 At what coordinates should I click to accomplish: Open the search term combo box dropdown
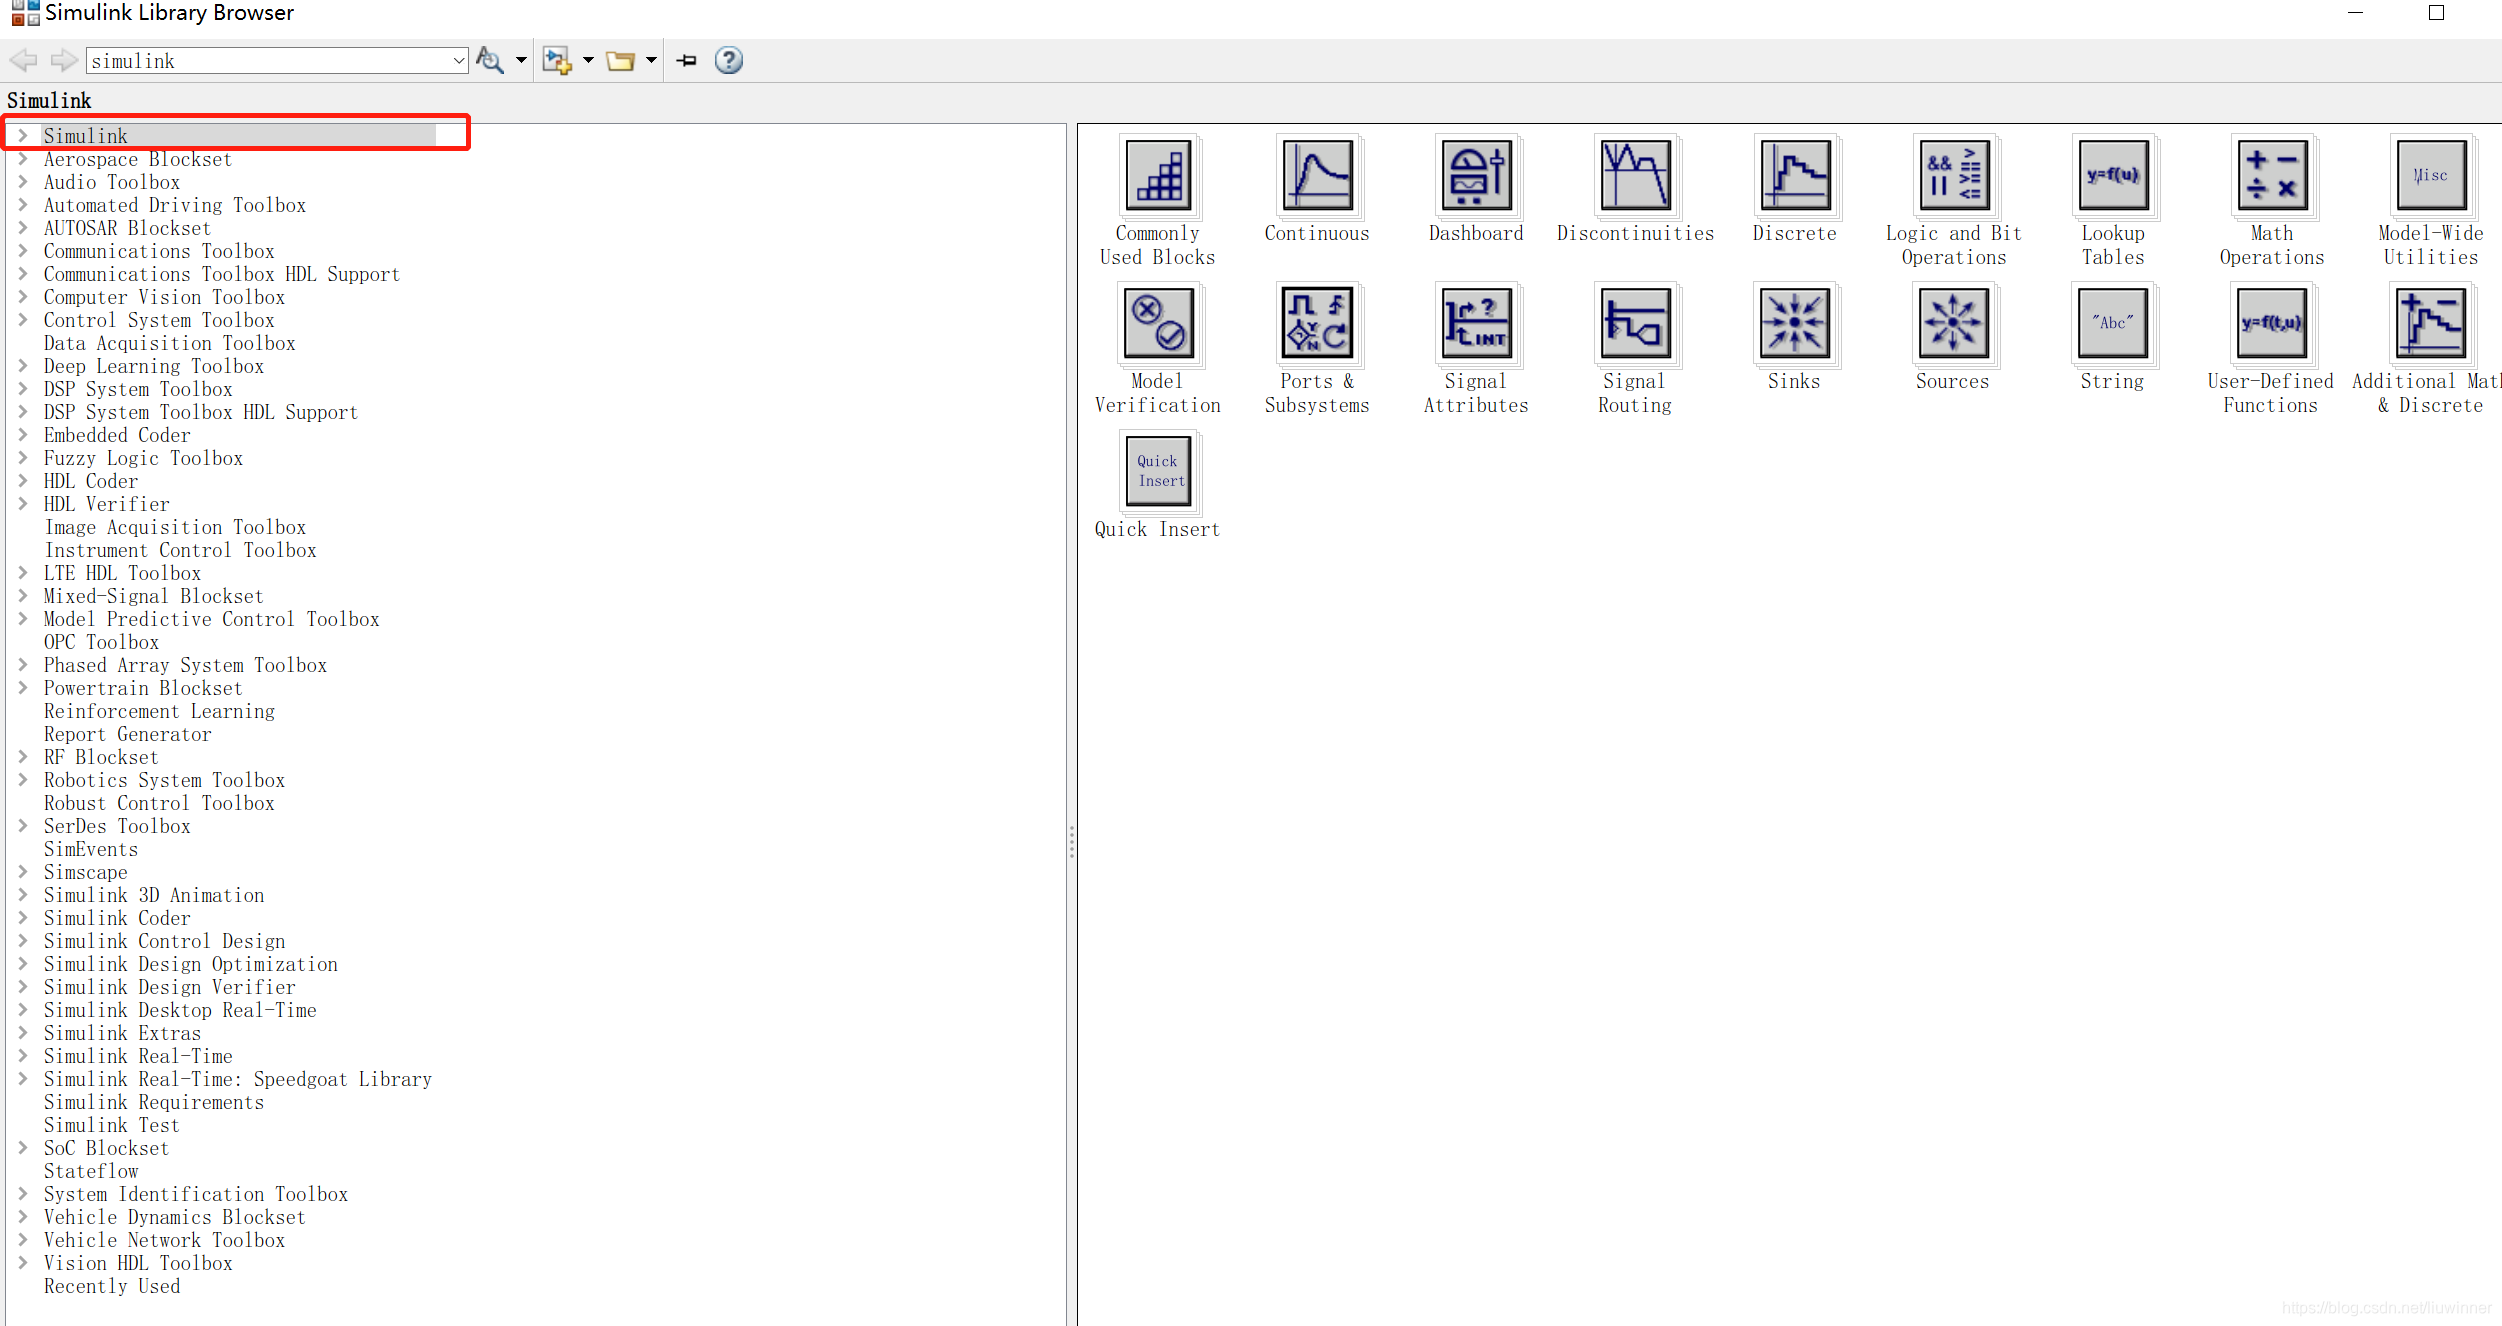(459, 61)
